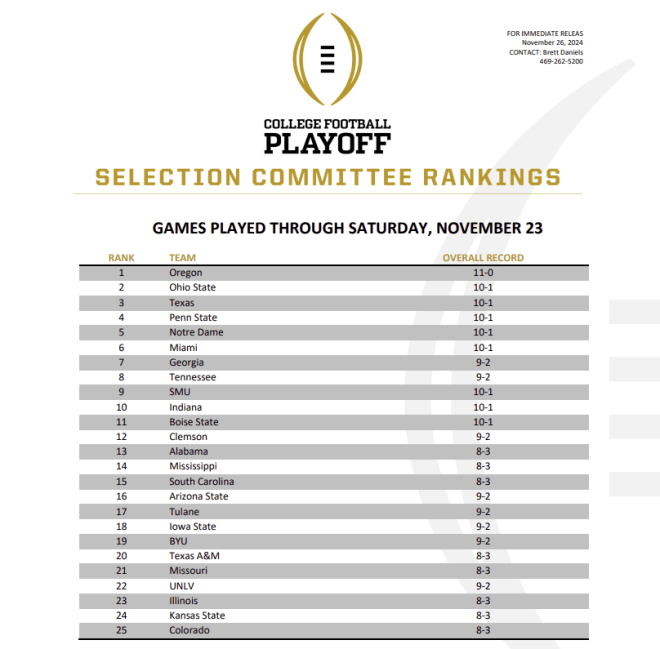
Task: Click the Selection Committee Rankings title
Action: (x=328, y=177)
